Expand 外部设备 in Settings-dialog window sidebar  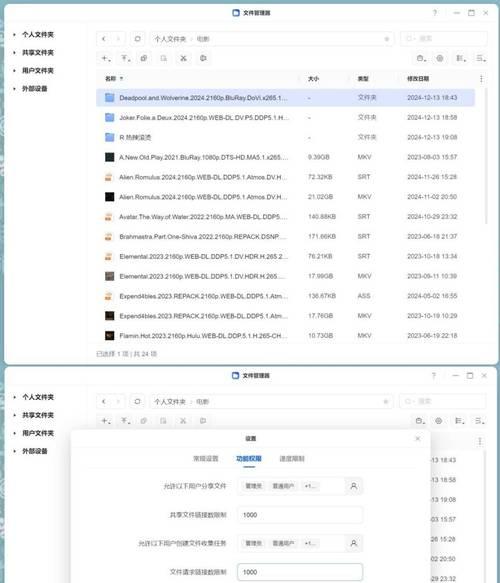14,451
